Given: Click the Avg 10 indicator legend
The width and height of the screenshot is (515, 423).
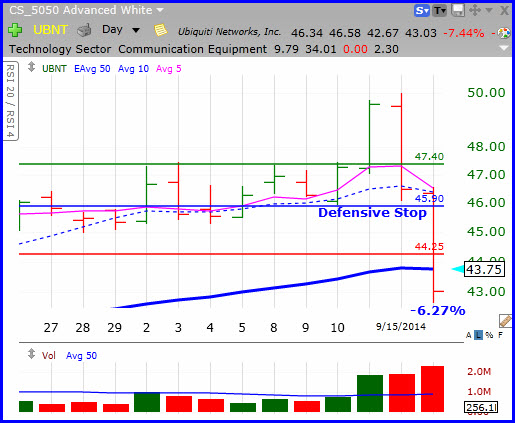Looking at the screenshot, I should click(133, 69).
